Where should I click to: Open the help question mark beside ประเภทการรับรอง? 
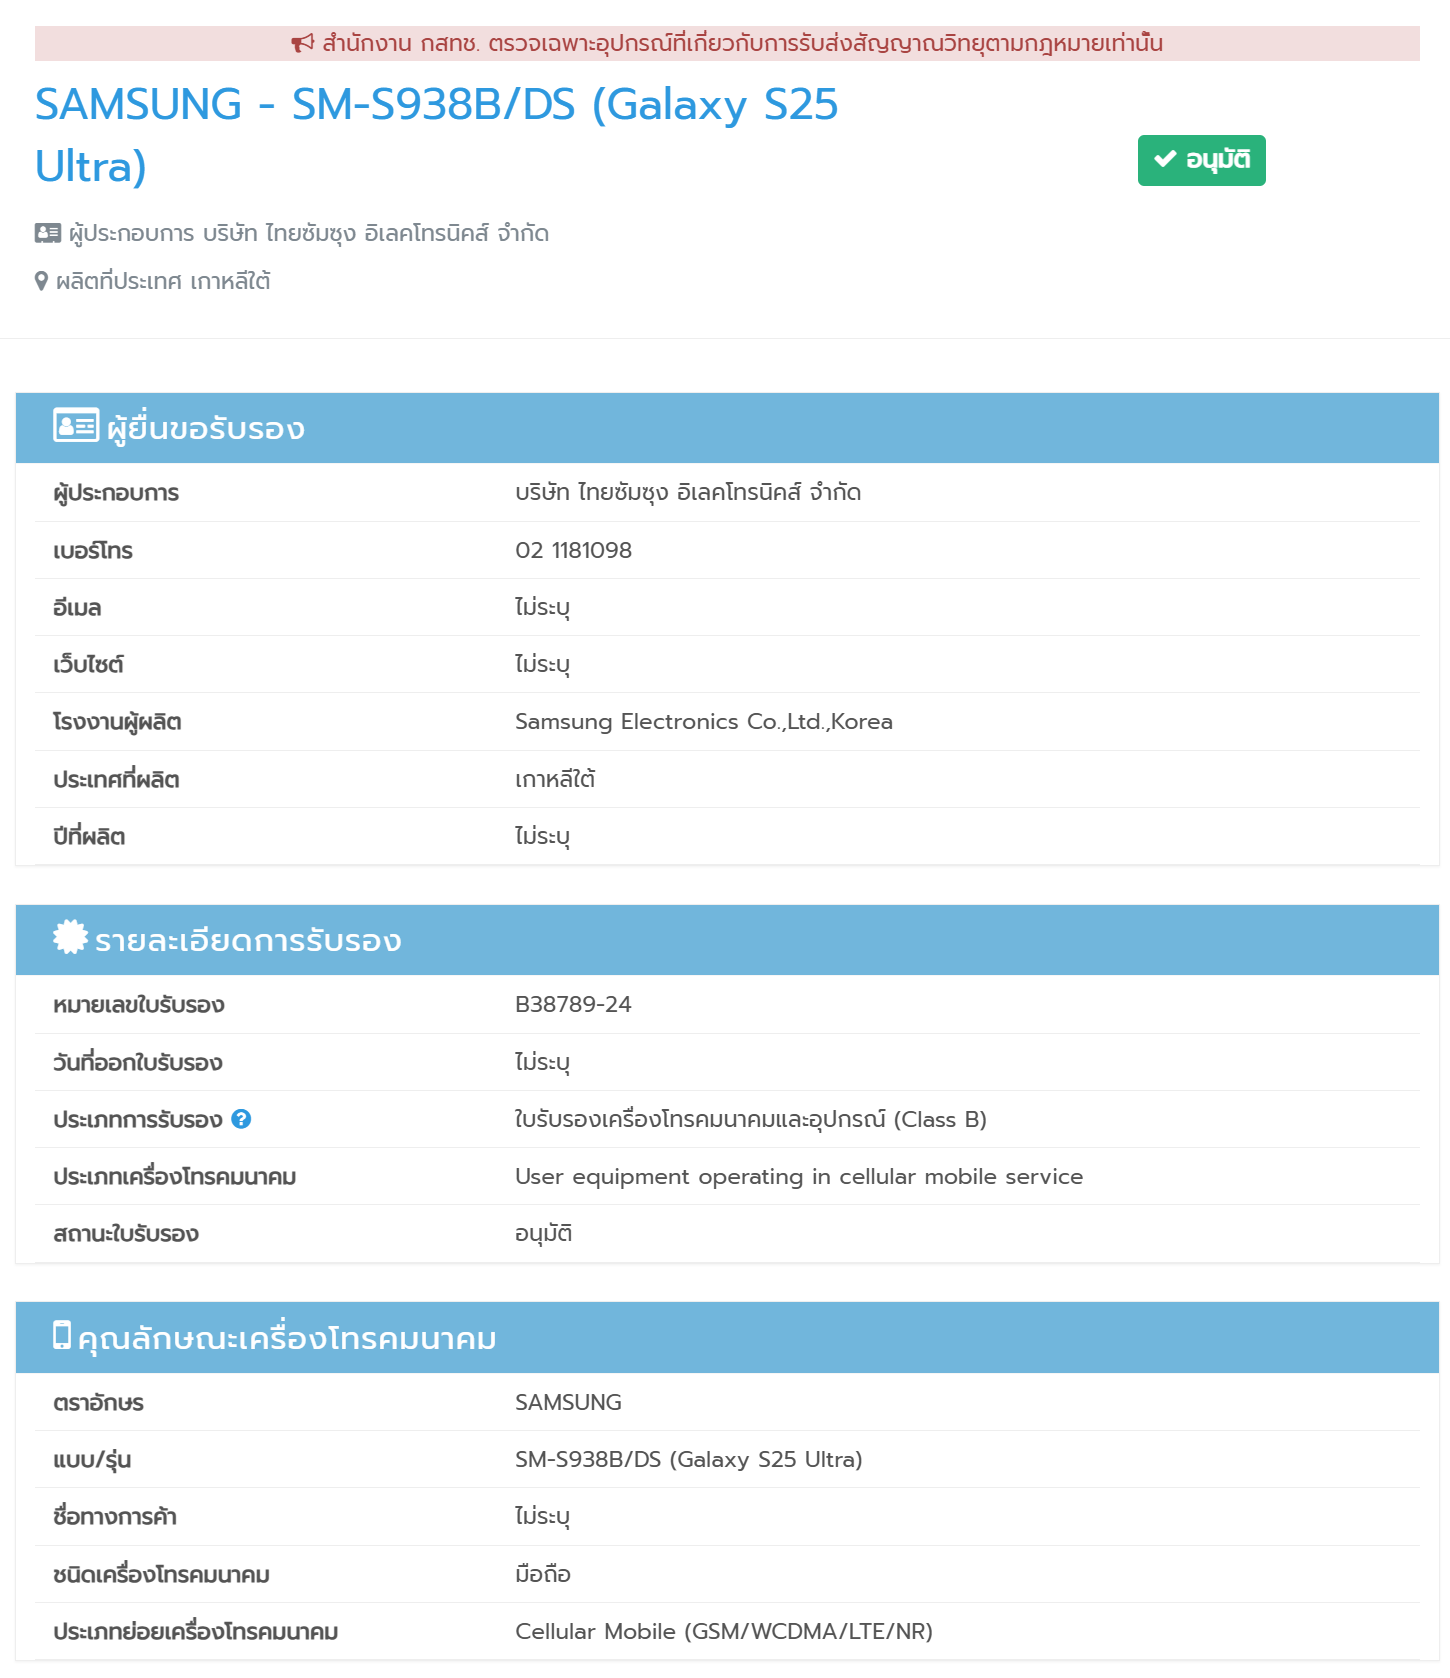coord(241,1119)
